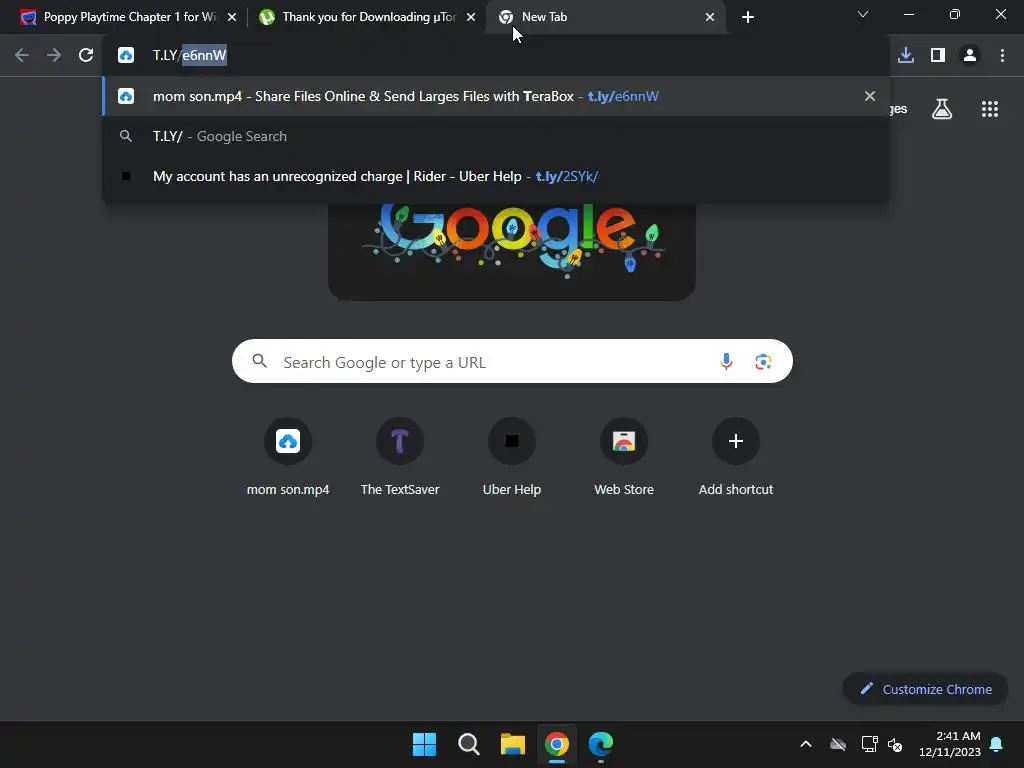1024x768 pixels.
Task: Choose the T.LY/ Google Search suggestion
Action: pyautogui.click(x=495, y=136)
